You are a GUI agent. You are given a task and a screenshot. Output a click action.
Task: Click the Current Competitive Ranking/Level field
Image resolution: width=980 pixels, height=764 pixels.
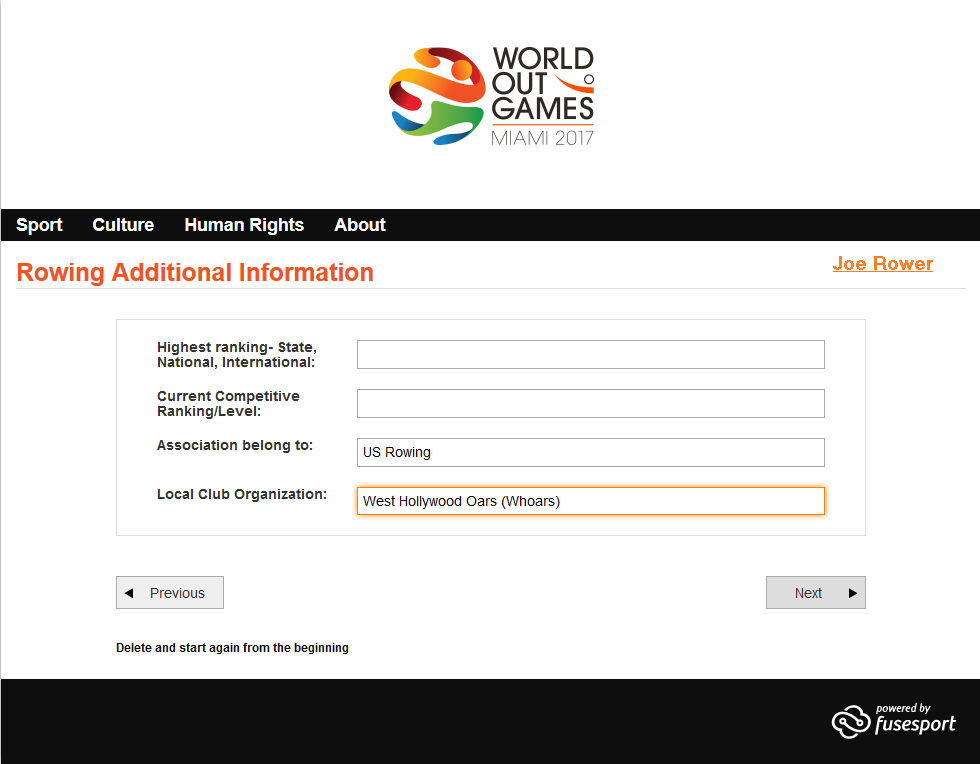(x=590, y=403)
